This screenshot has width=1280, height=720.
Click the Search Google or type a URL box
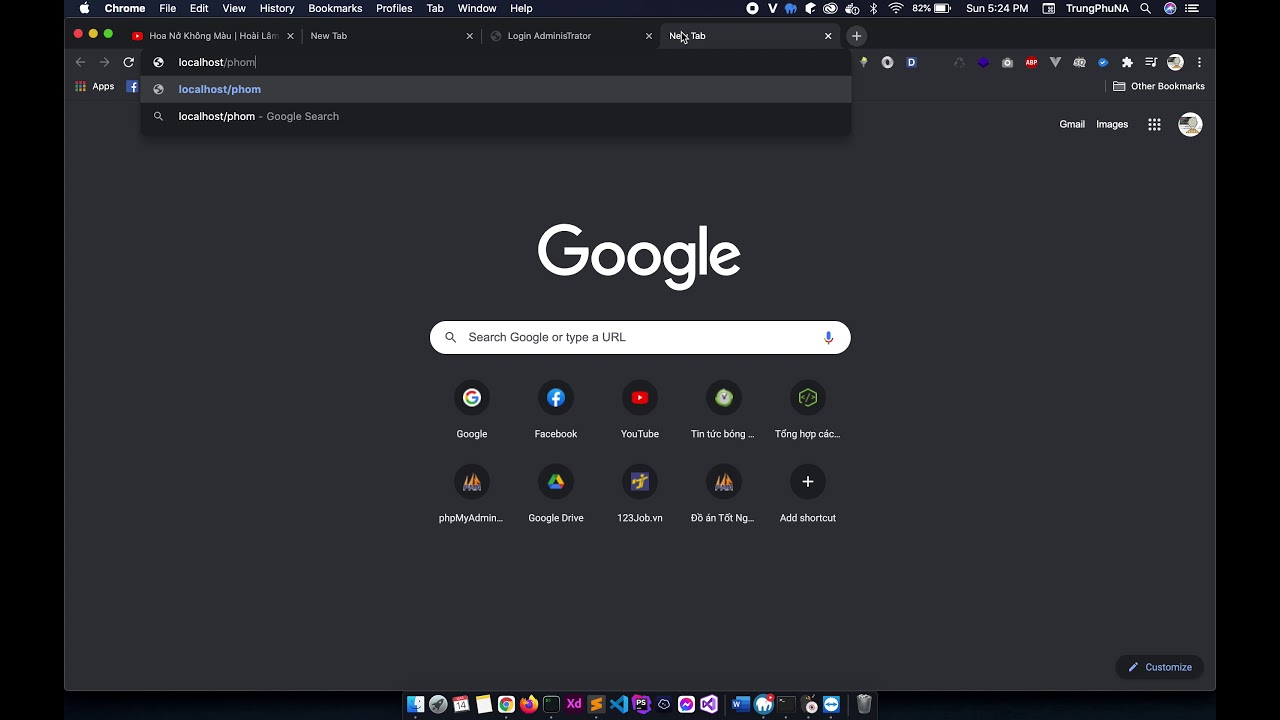[640, 337]
